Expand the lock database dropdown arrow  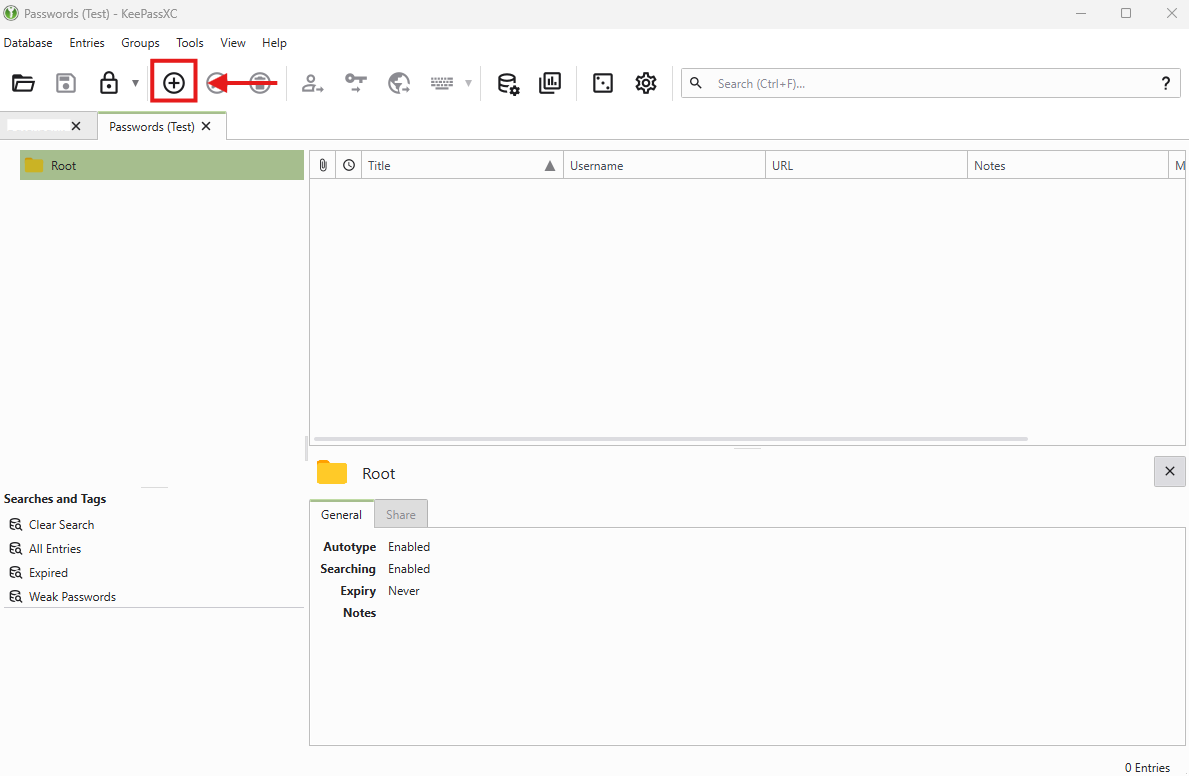tap(135, 83)
